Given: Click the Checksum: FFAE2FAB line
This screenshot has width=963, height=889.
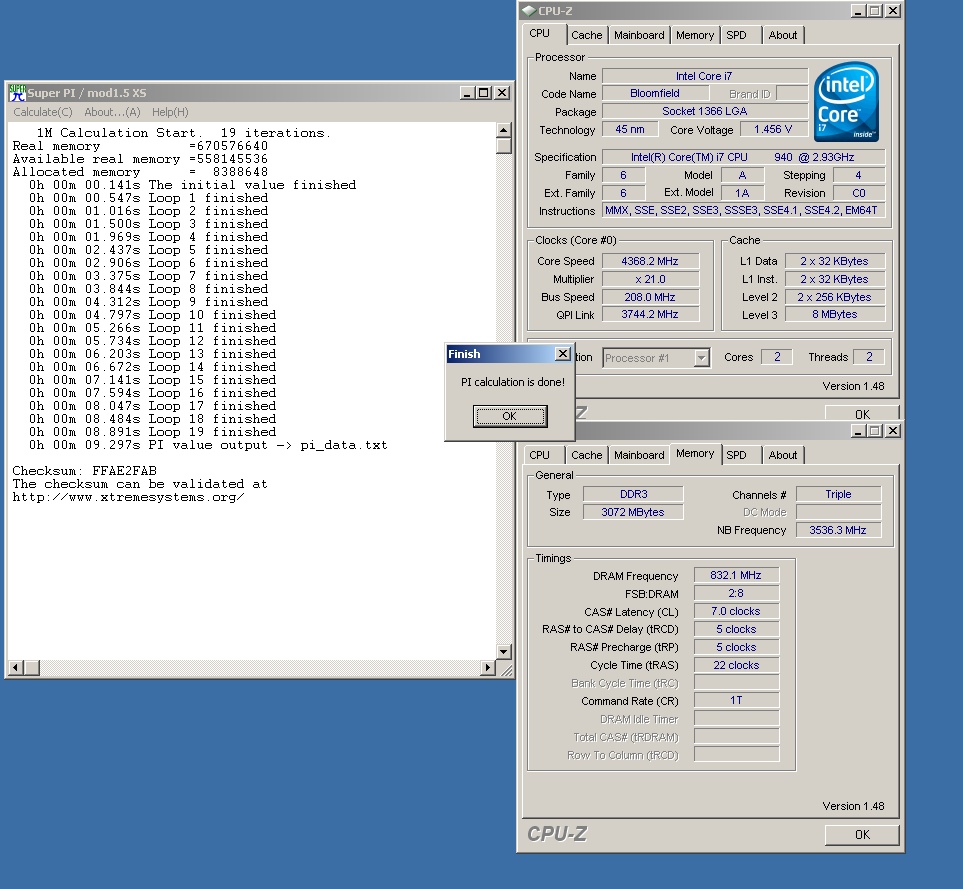Looking at the screenshot, I should point(85,471).
